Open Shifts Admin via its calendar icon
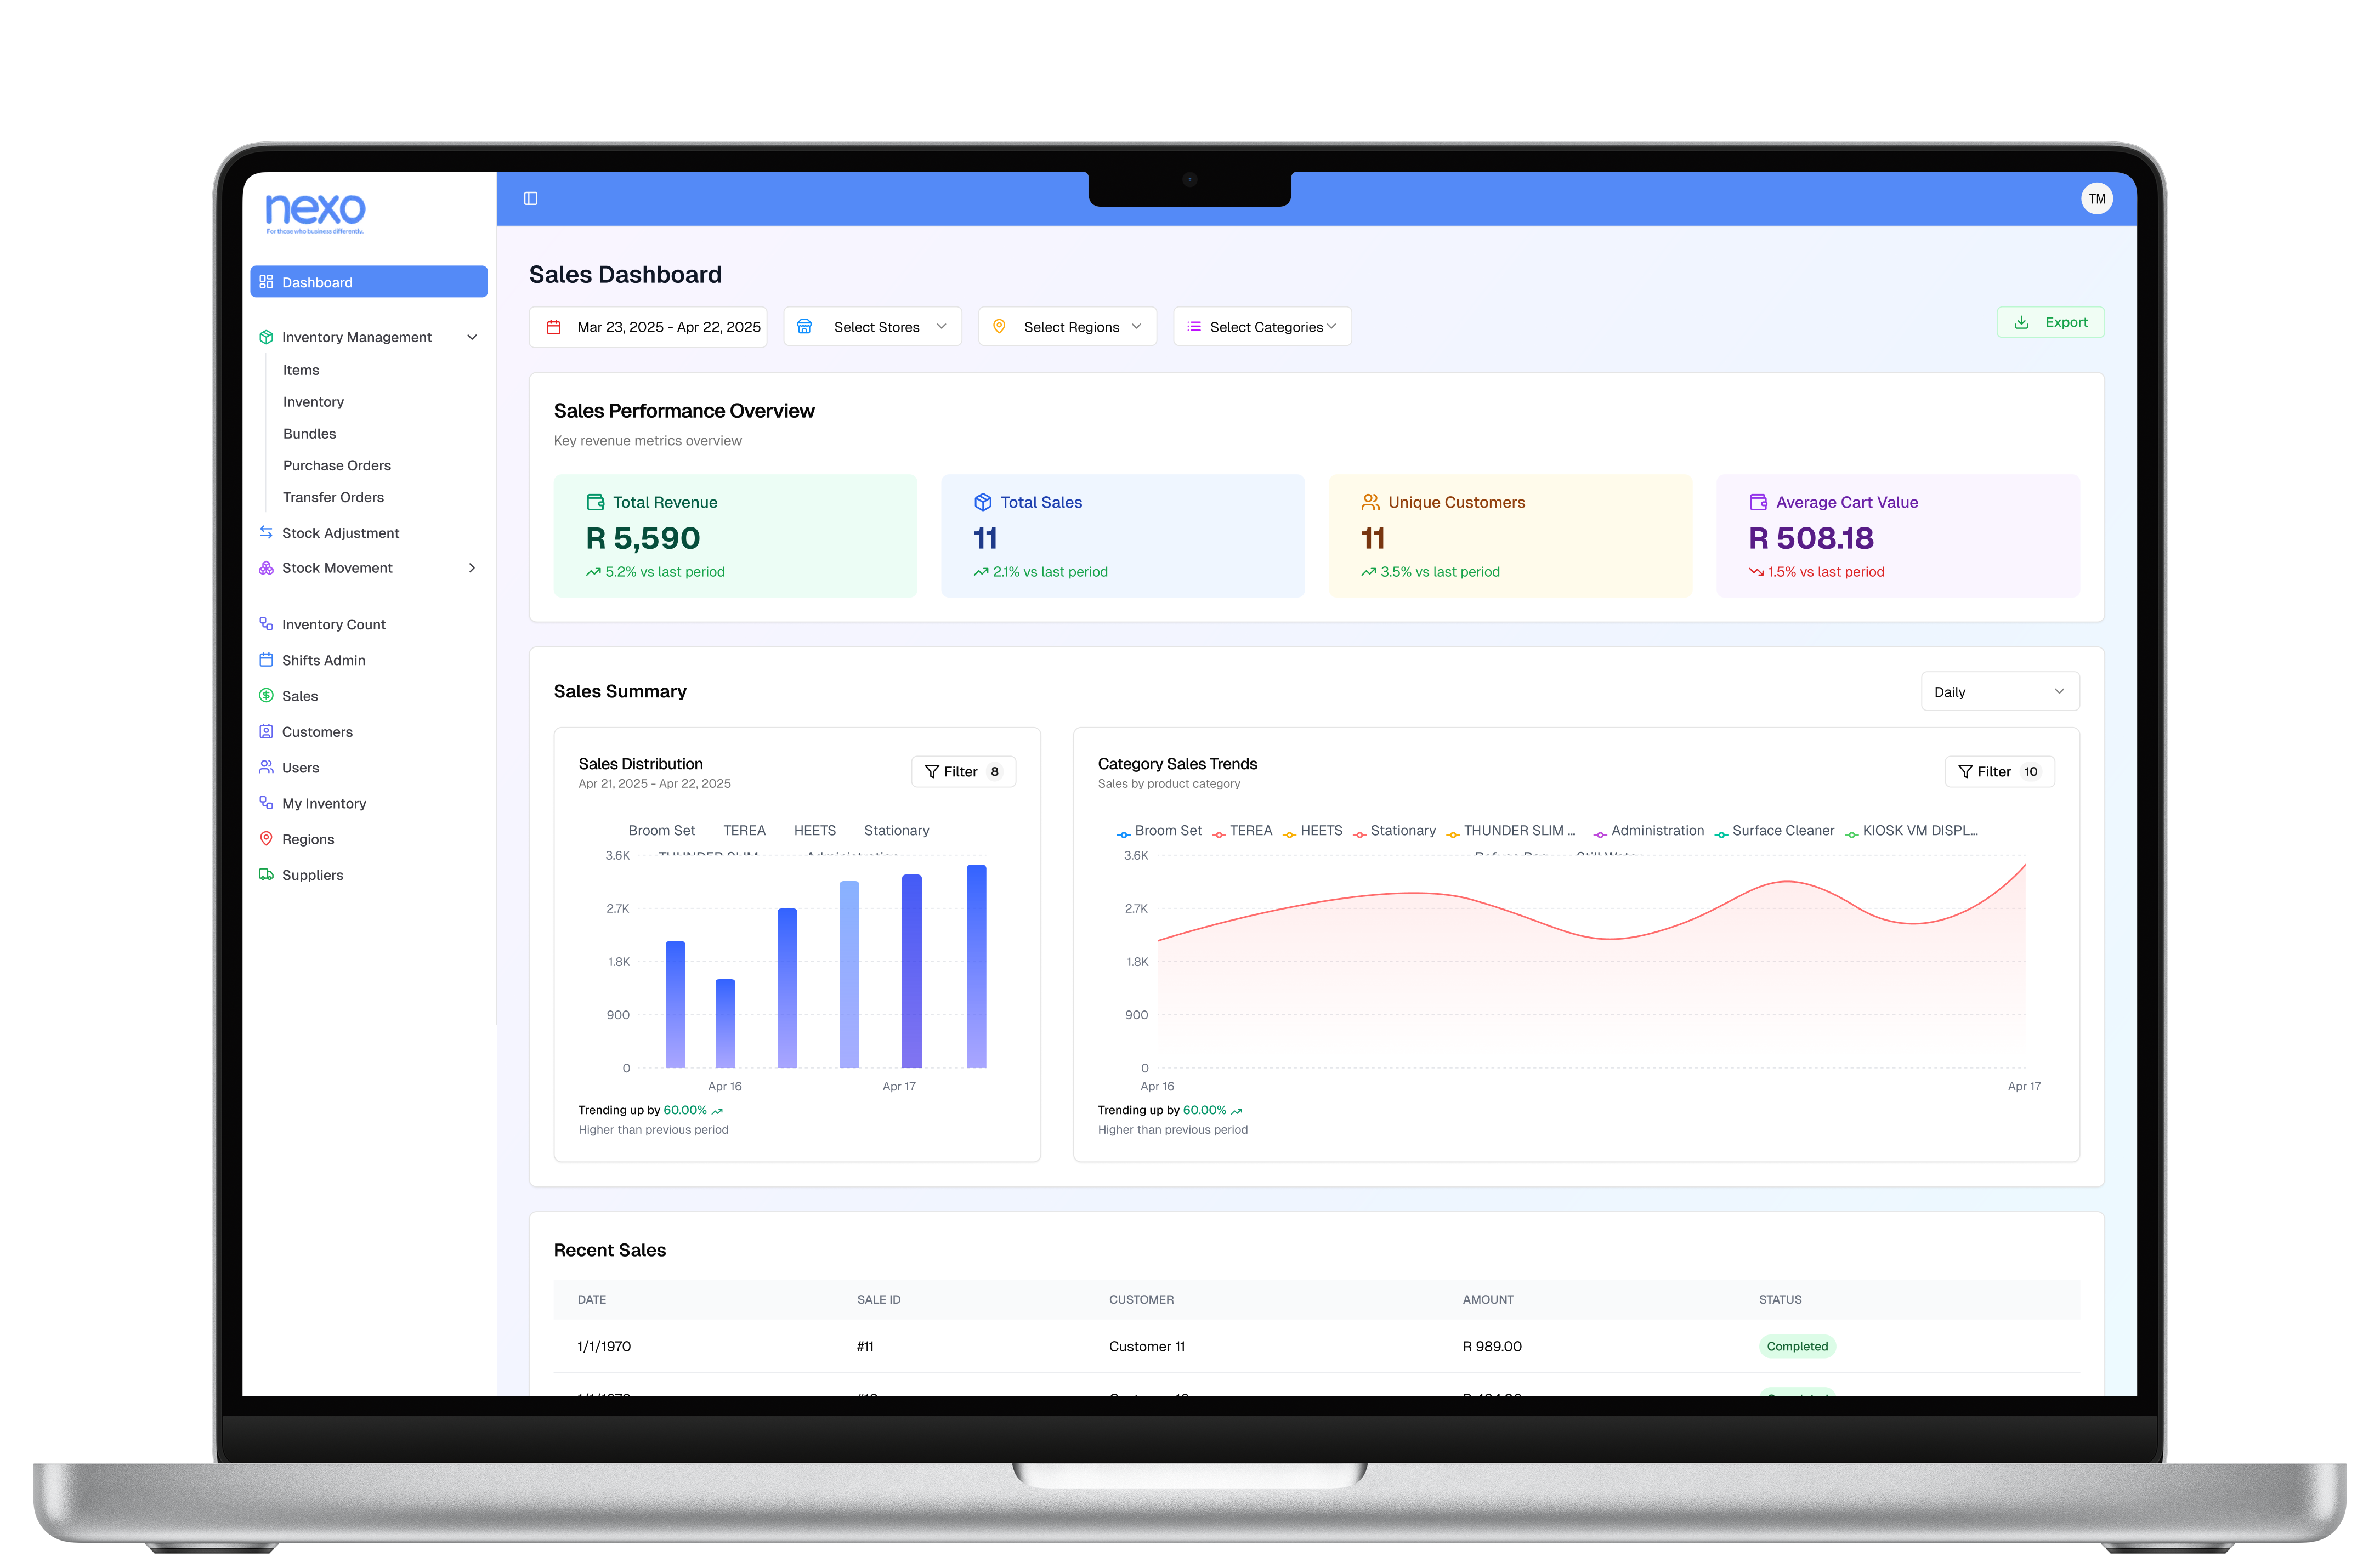Image resolution: width=2380 pixels, height=1568 pixels. [266, 660]
